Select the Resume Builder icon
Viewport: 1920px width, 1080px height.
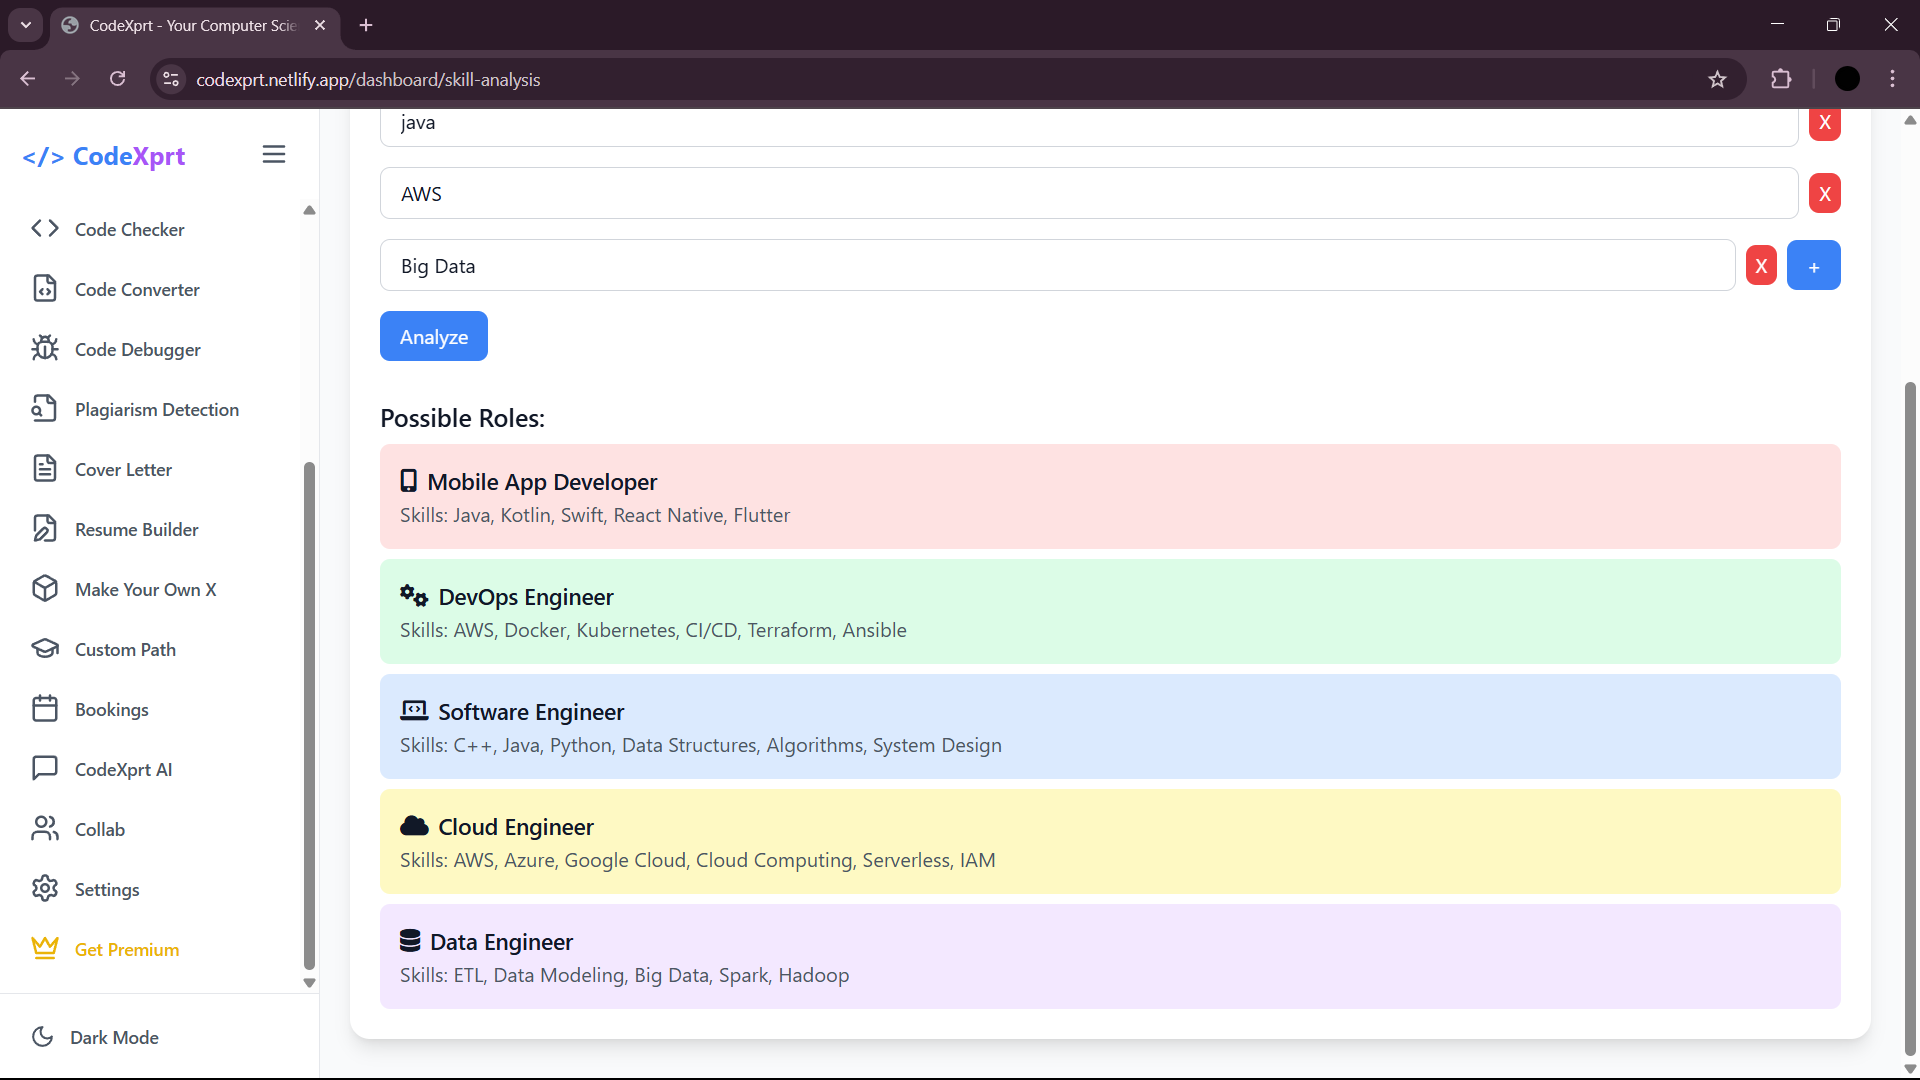pos(45,529)
